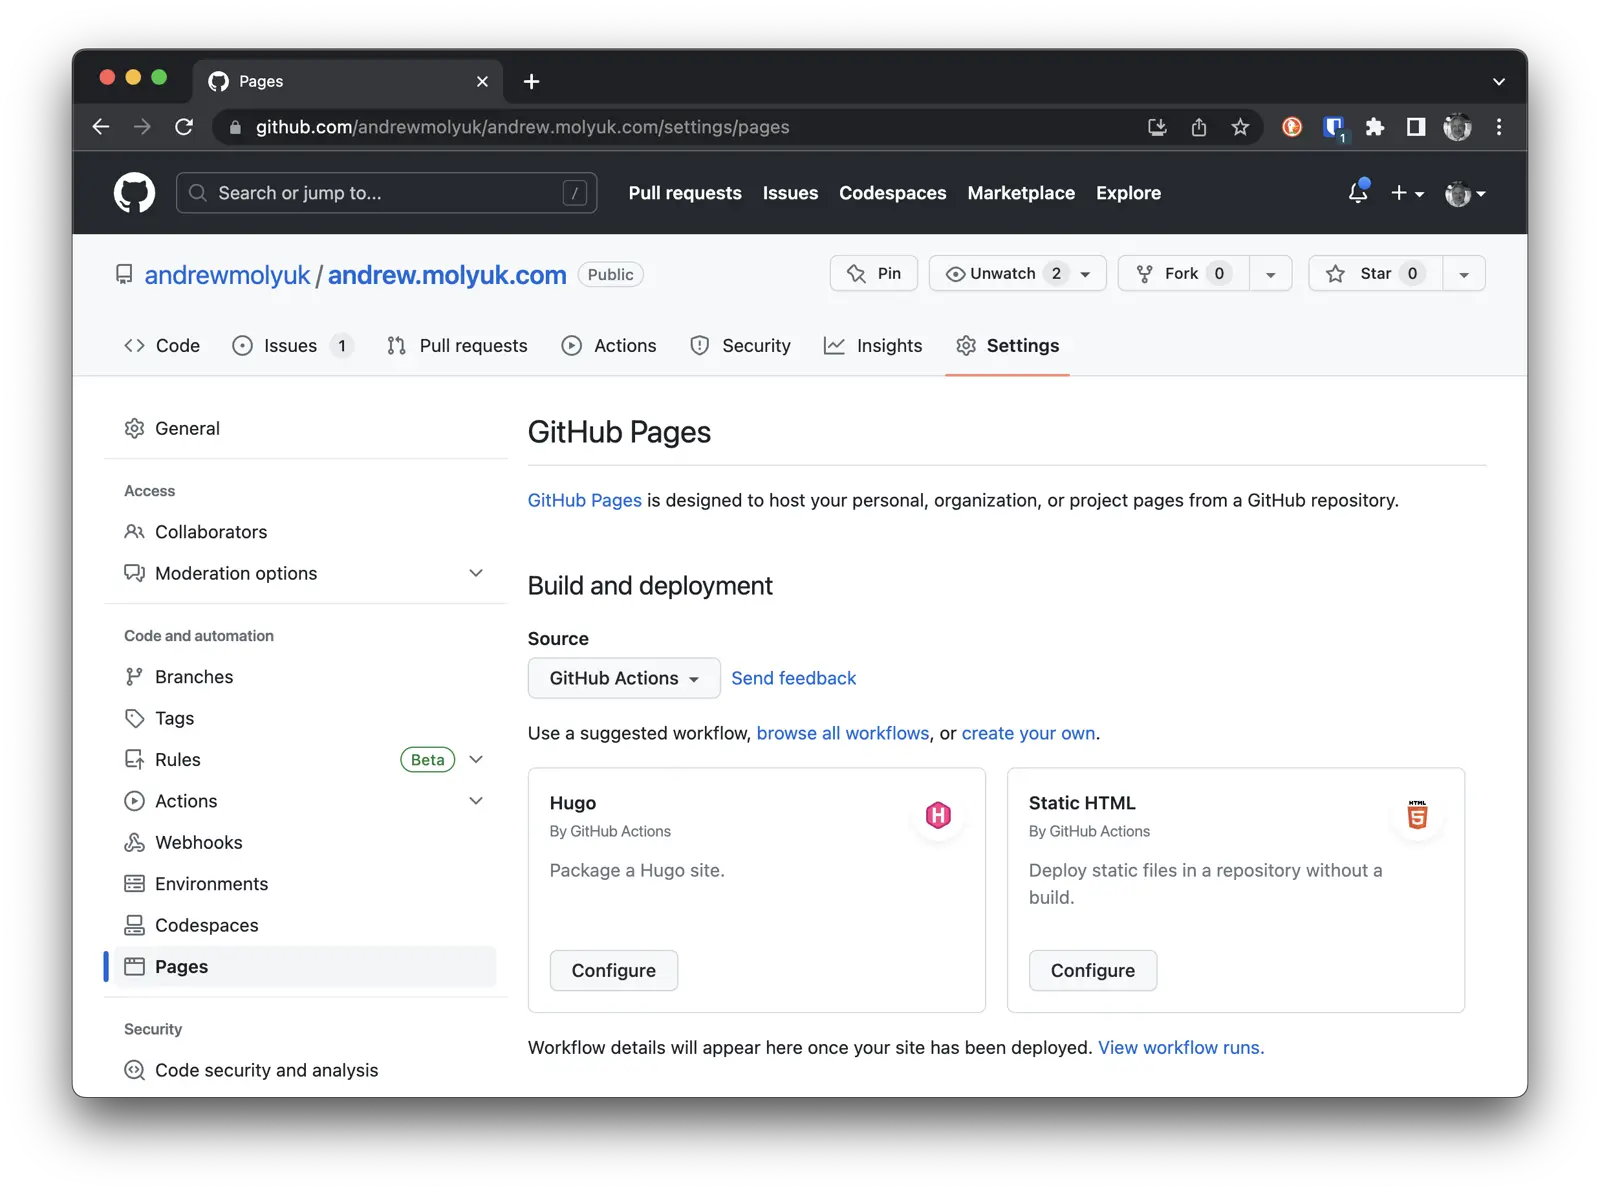The image size is (1600, 1193).
Task: Open the GitHub Actions source dropdown
Action: [x=623, y=678]
